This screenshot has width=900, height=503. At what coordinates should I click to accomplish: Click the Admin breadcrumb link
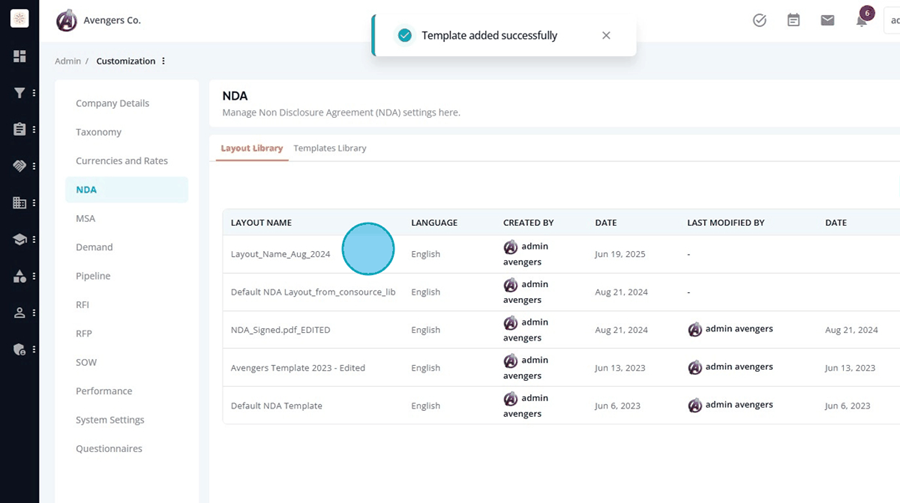click(x=68, y=61)
